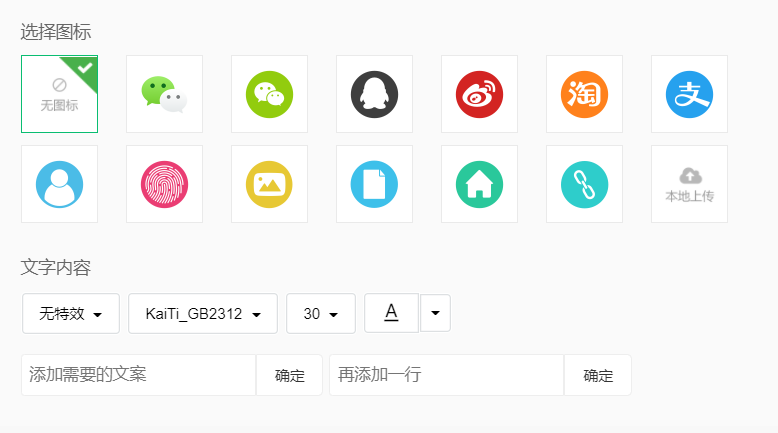The image size is (778, 433).
Task: Confirm first text line with 确定
Action: 290,375
